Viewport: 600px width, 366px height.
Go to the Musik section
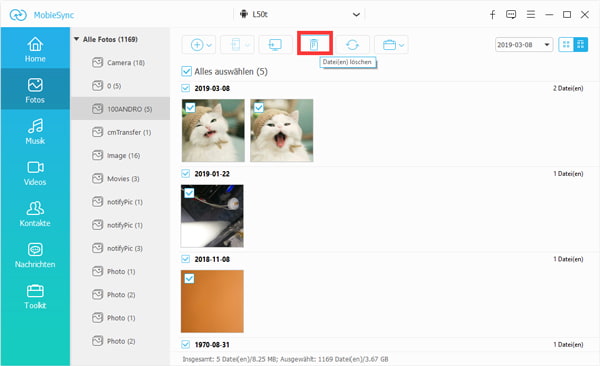point(35,131)
